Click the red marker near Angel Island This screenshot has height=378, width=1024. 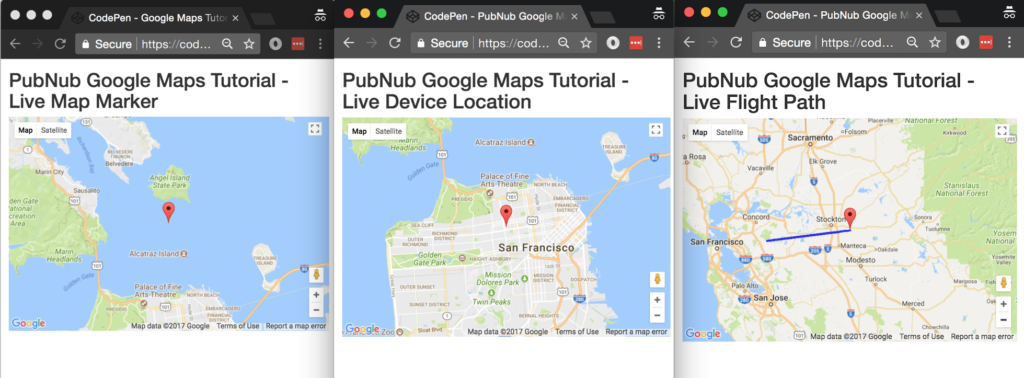(168, 212)
